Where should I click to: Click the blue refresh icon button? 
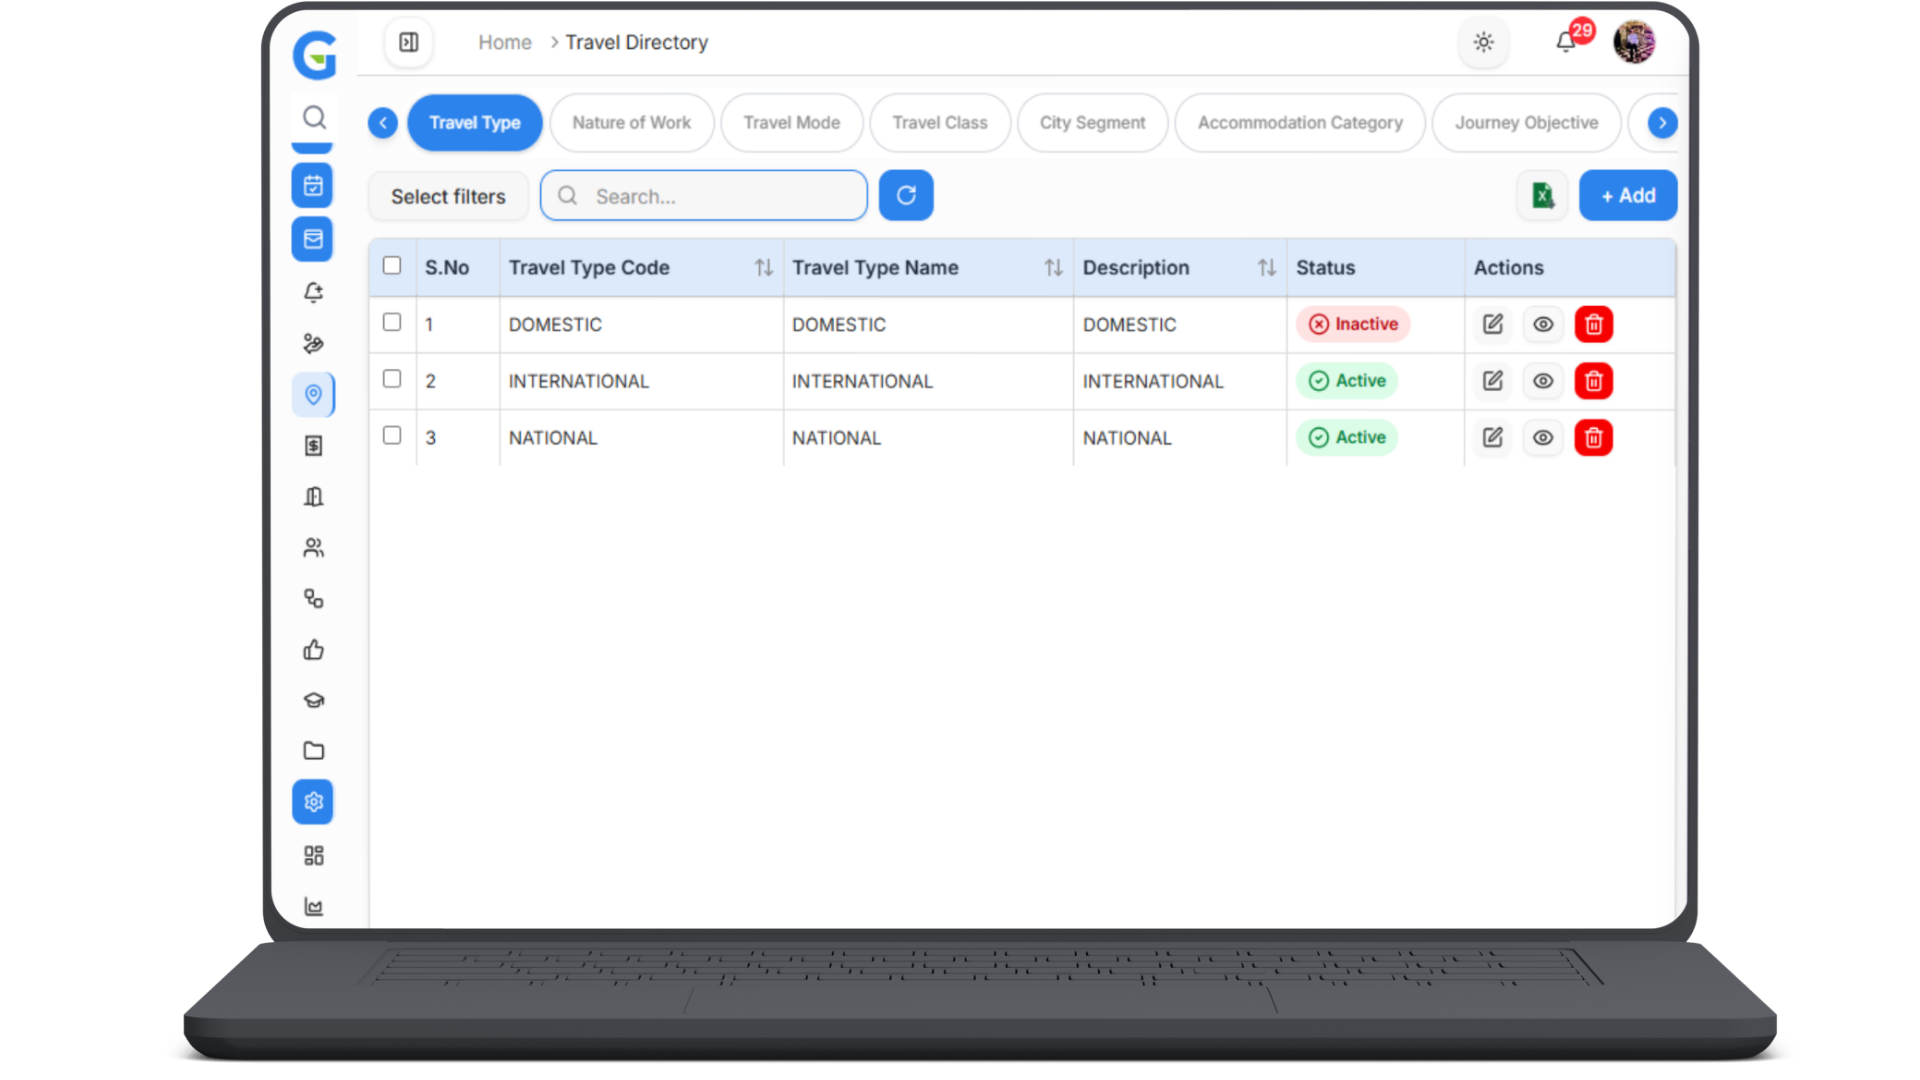click(x=906, y=196)
